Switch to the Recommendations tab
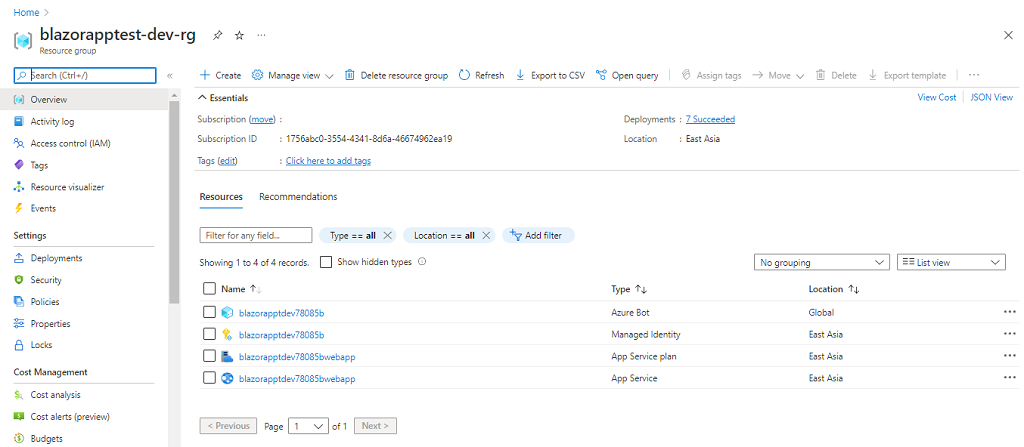 [x=298, y=197]
